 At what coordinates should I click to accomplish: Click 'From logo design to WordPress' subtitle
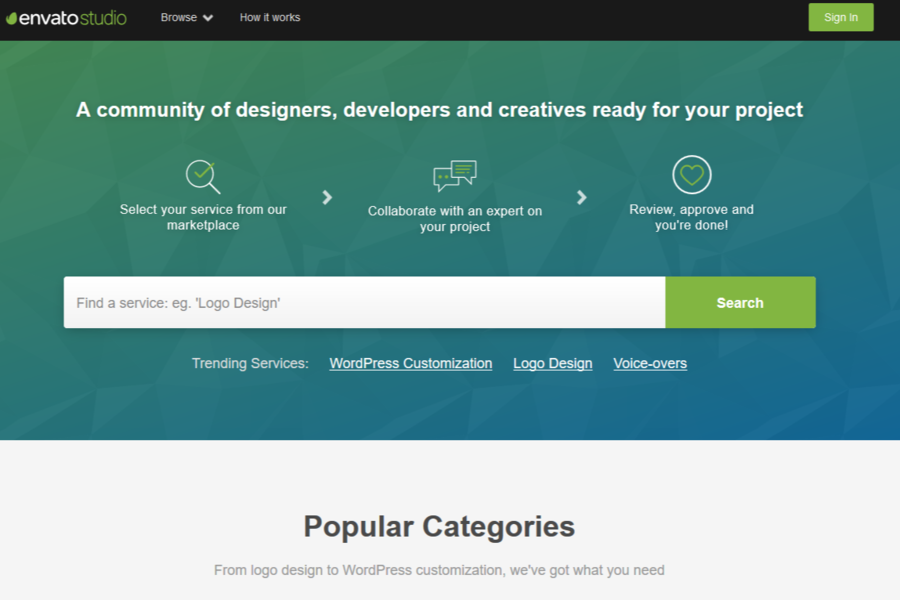tap(439, 570)
